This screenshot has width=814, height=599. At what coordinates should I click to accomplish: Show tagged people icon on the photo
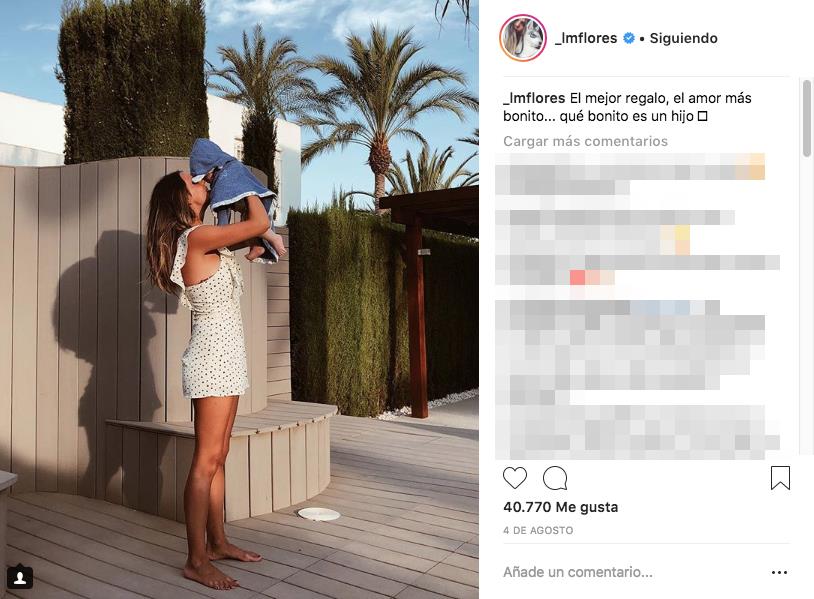(20, 577)
